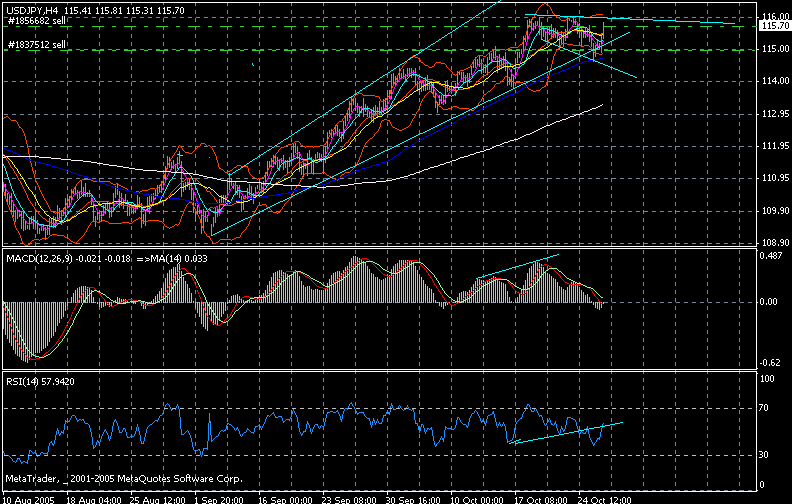Click the RSI 70 level label
The width and height of the screenshot is (792, 504).
click(764, 408)
